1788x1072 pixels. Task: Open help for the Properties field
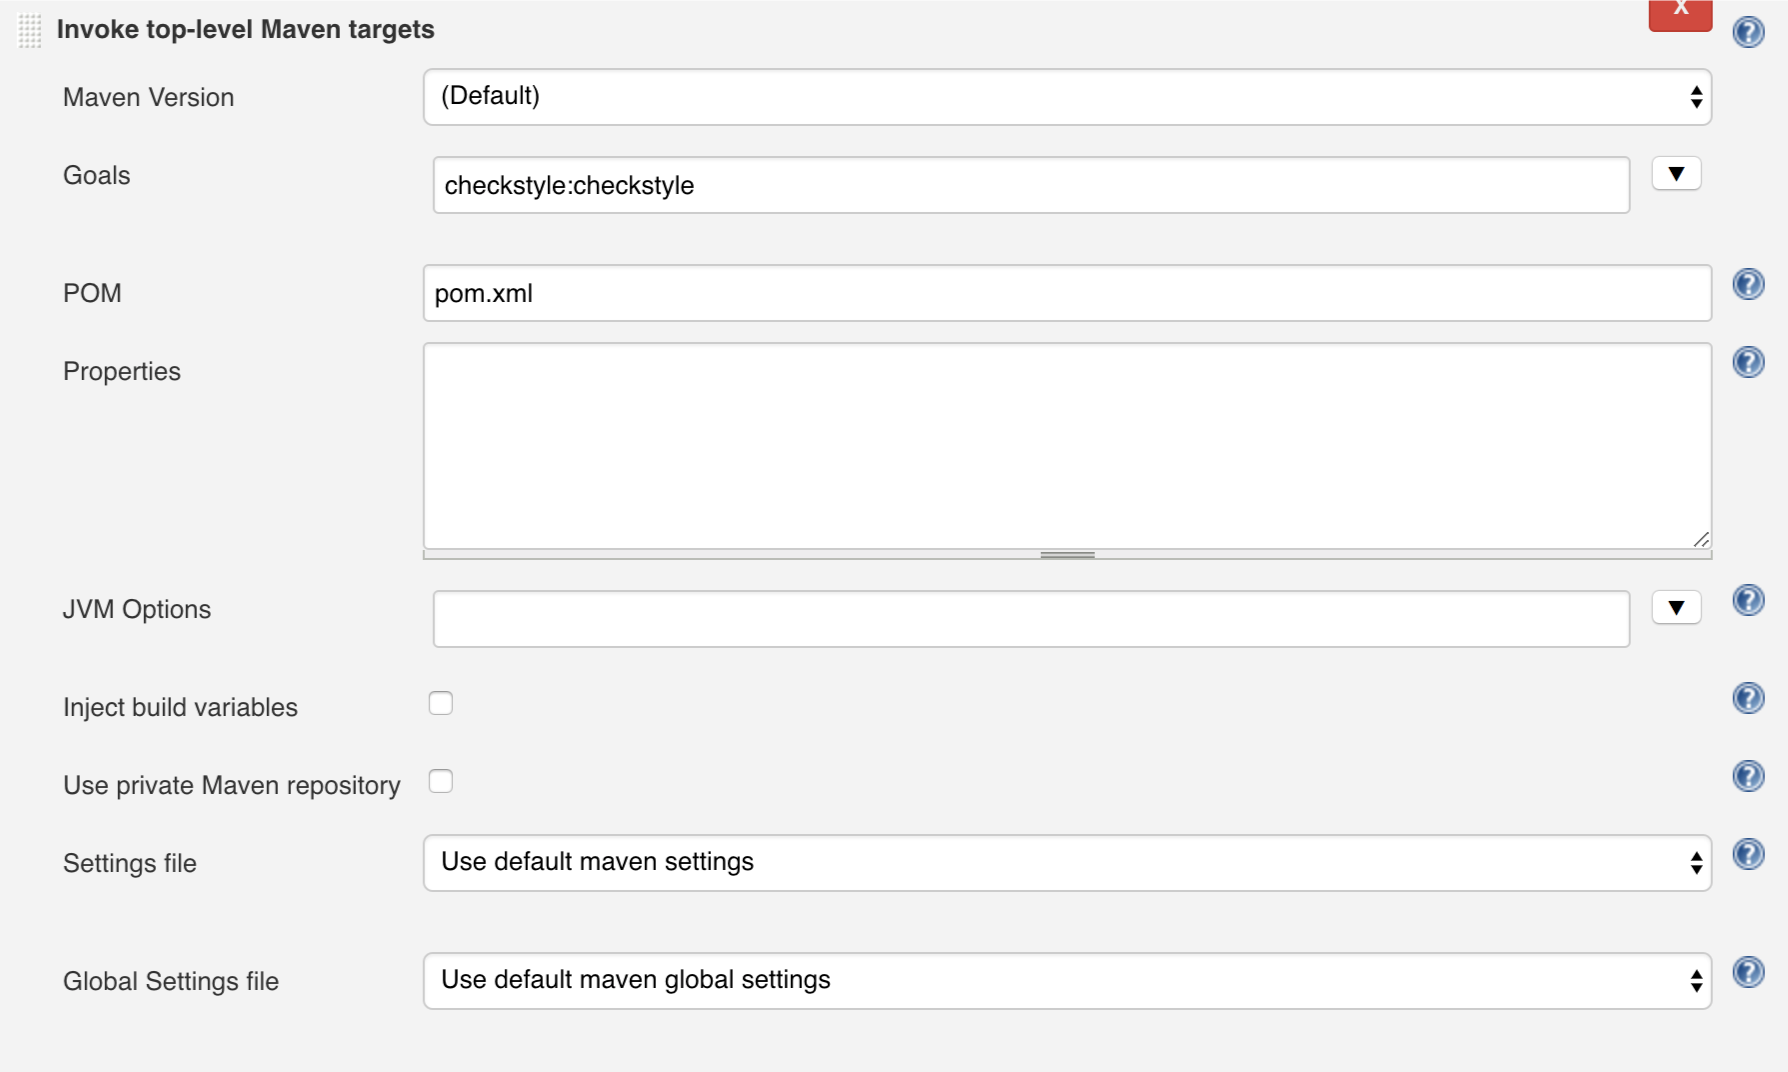coord(1749,361)
